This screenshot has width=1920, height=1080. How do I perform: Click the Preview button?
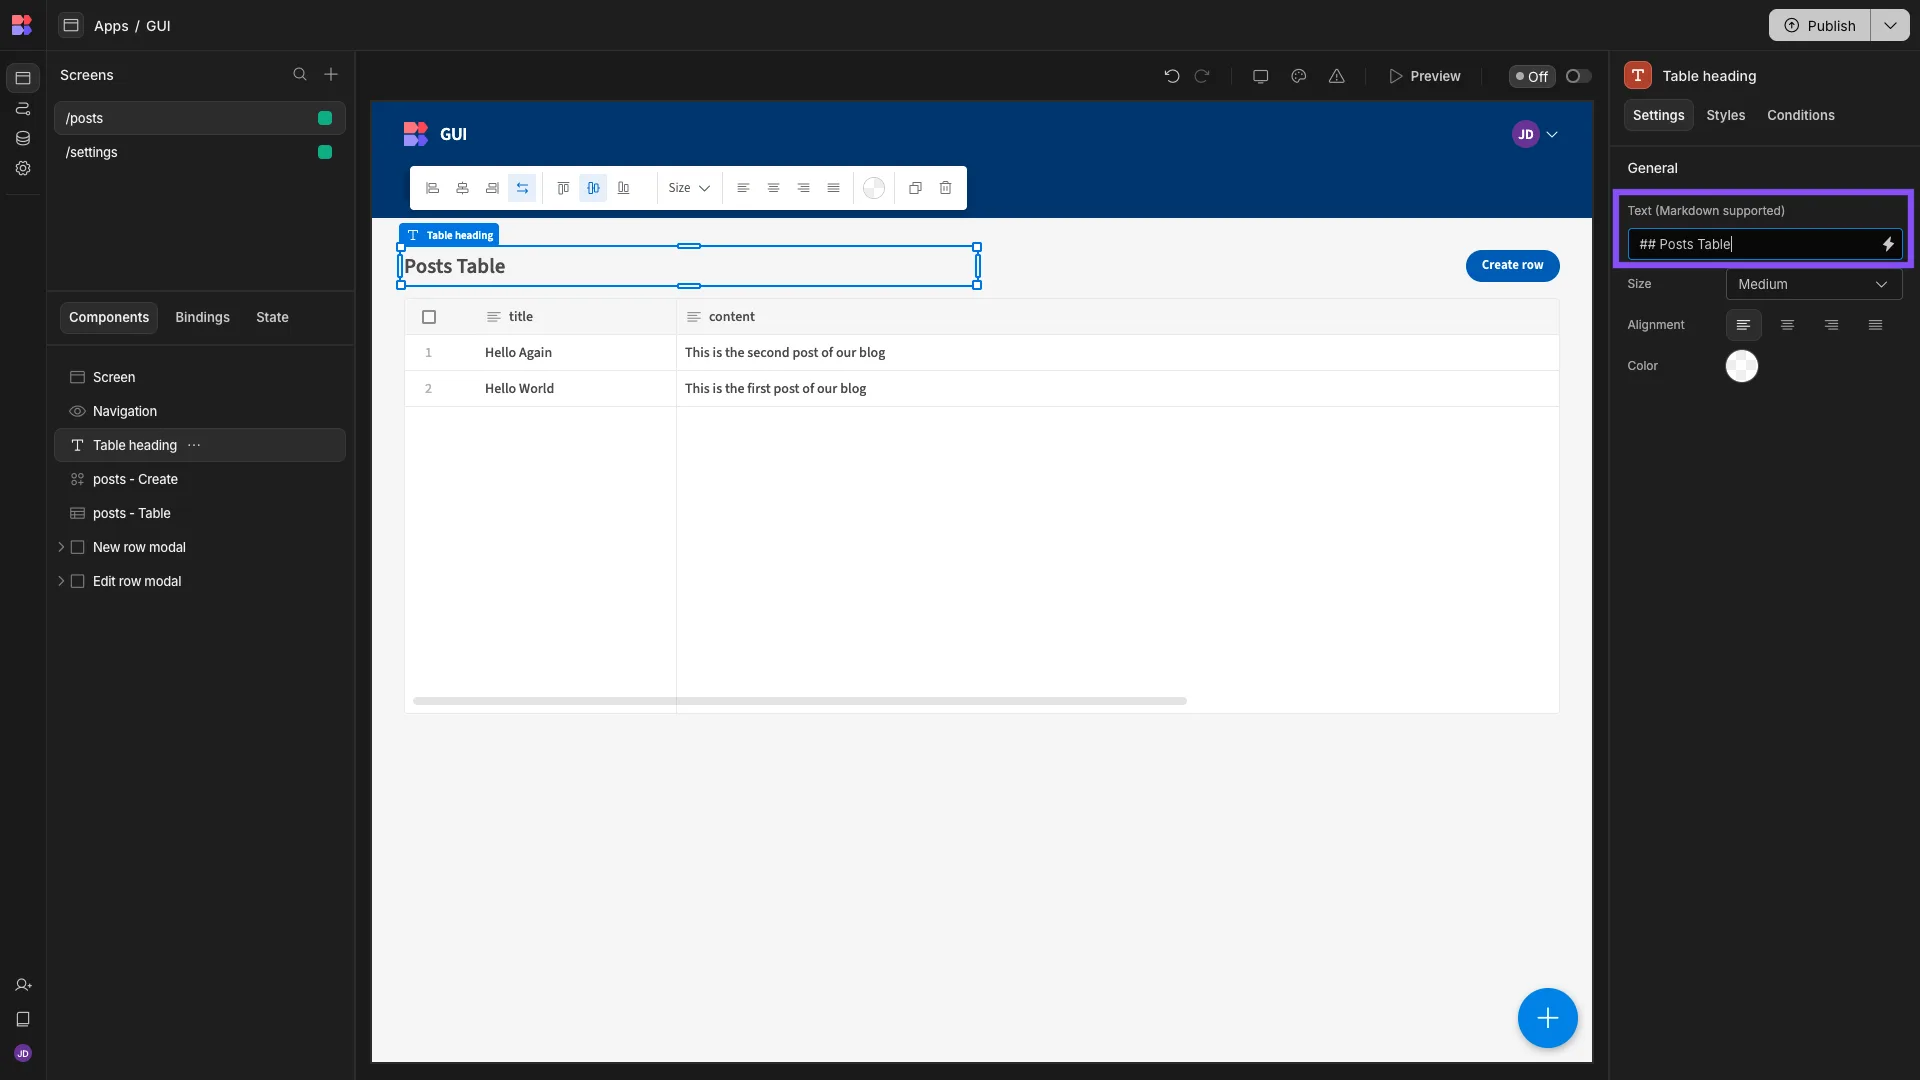[1424, 76]
